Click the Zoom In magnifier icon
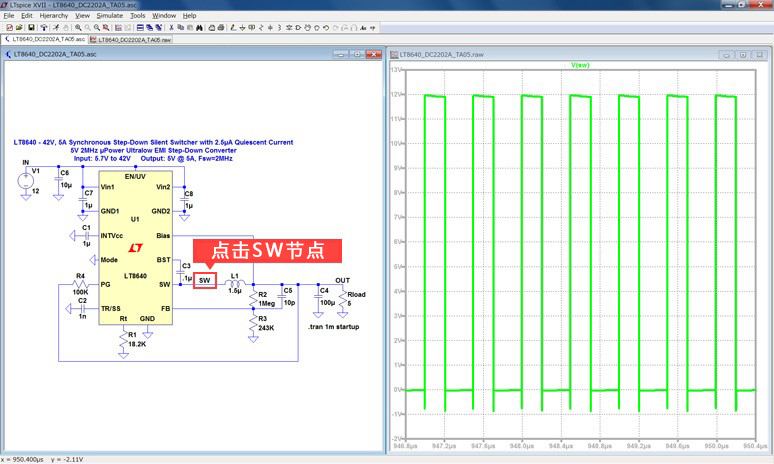774x464 pixels. [78, 27]
